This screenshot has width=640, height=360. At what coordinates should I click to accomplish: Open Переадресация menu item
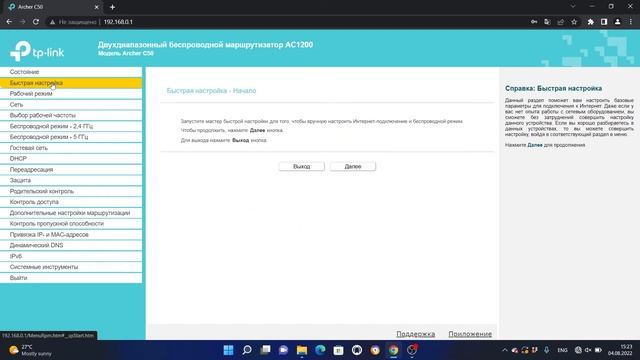pos(71,169)
